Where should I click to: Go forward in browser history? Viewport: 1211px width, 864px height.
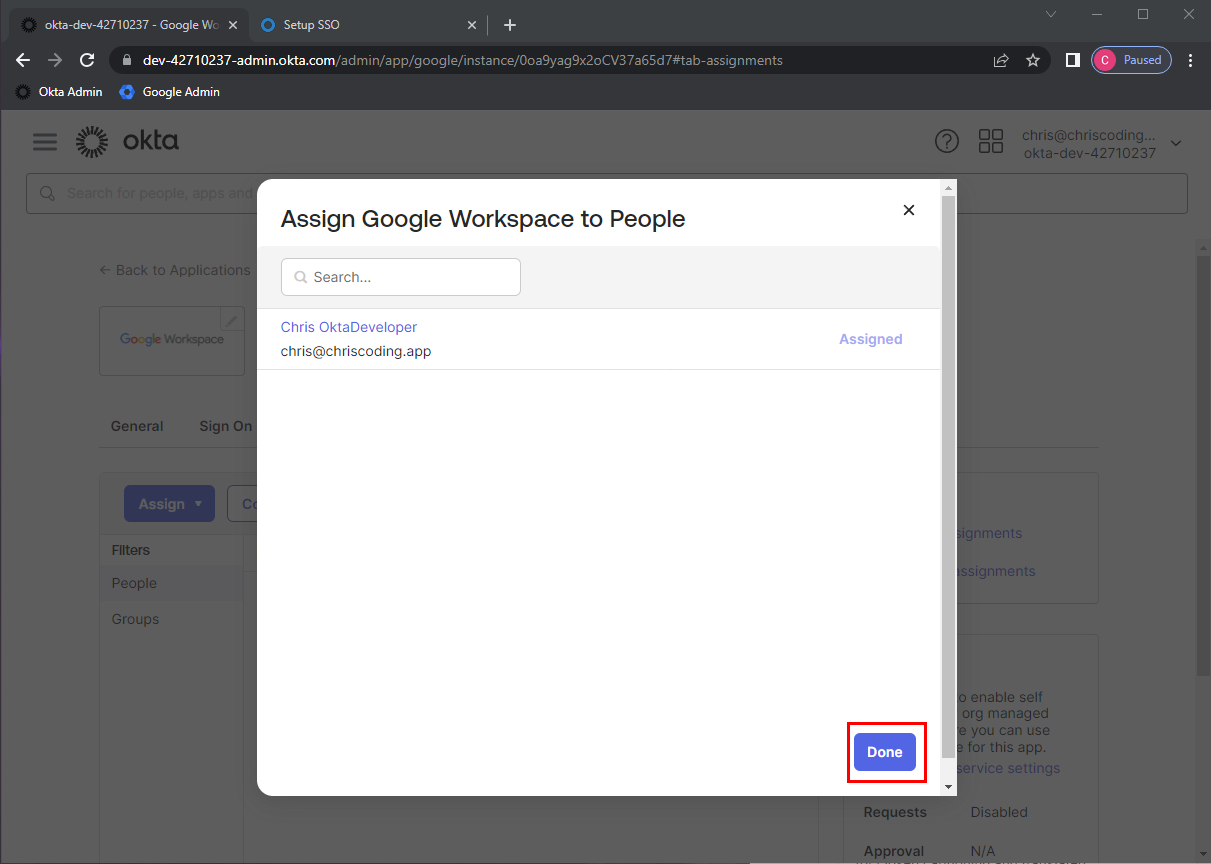(55, 60)
